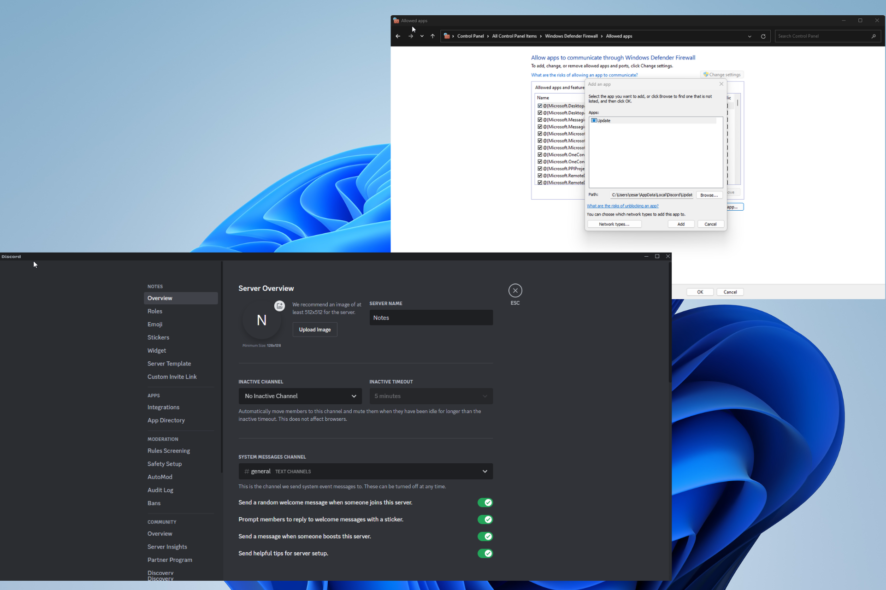Open Partner Program page
This screenshot has height=590, width=886.
pos(170,559)
